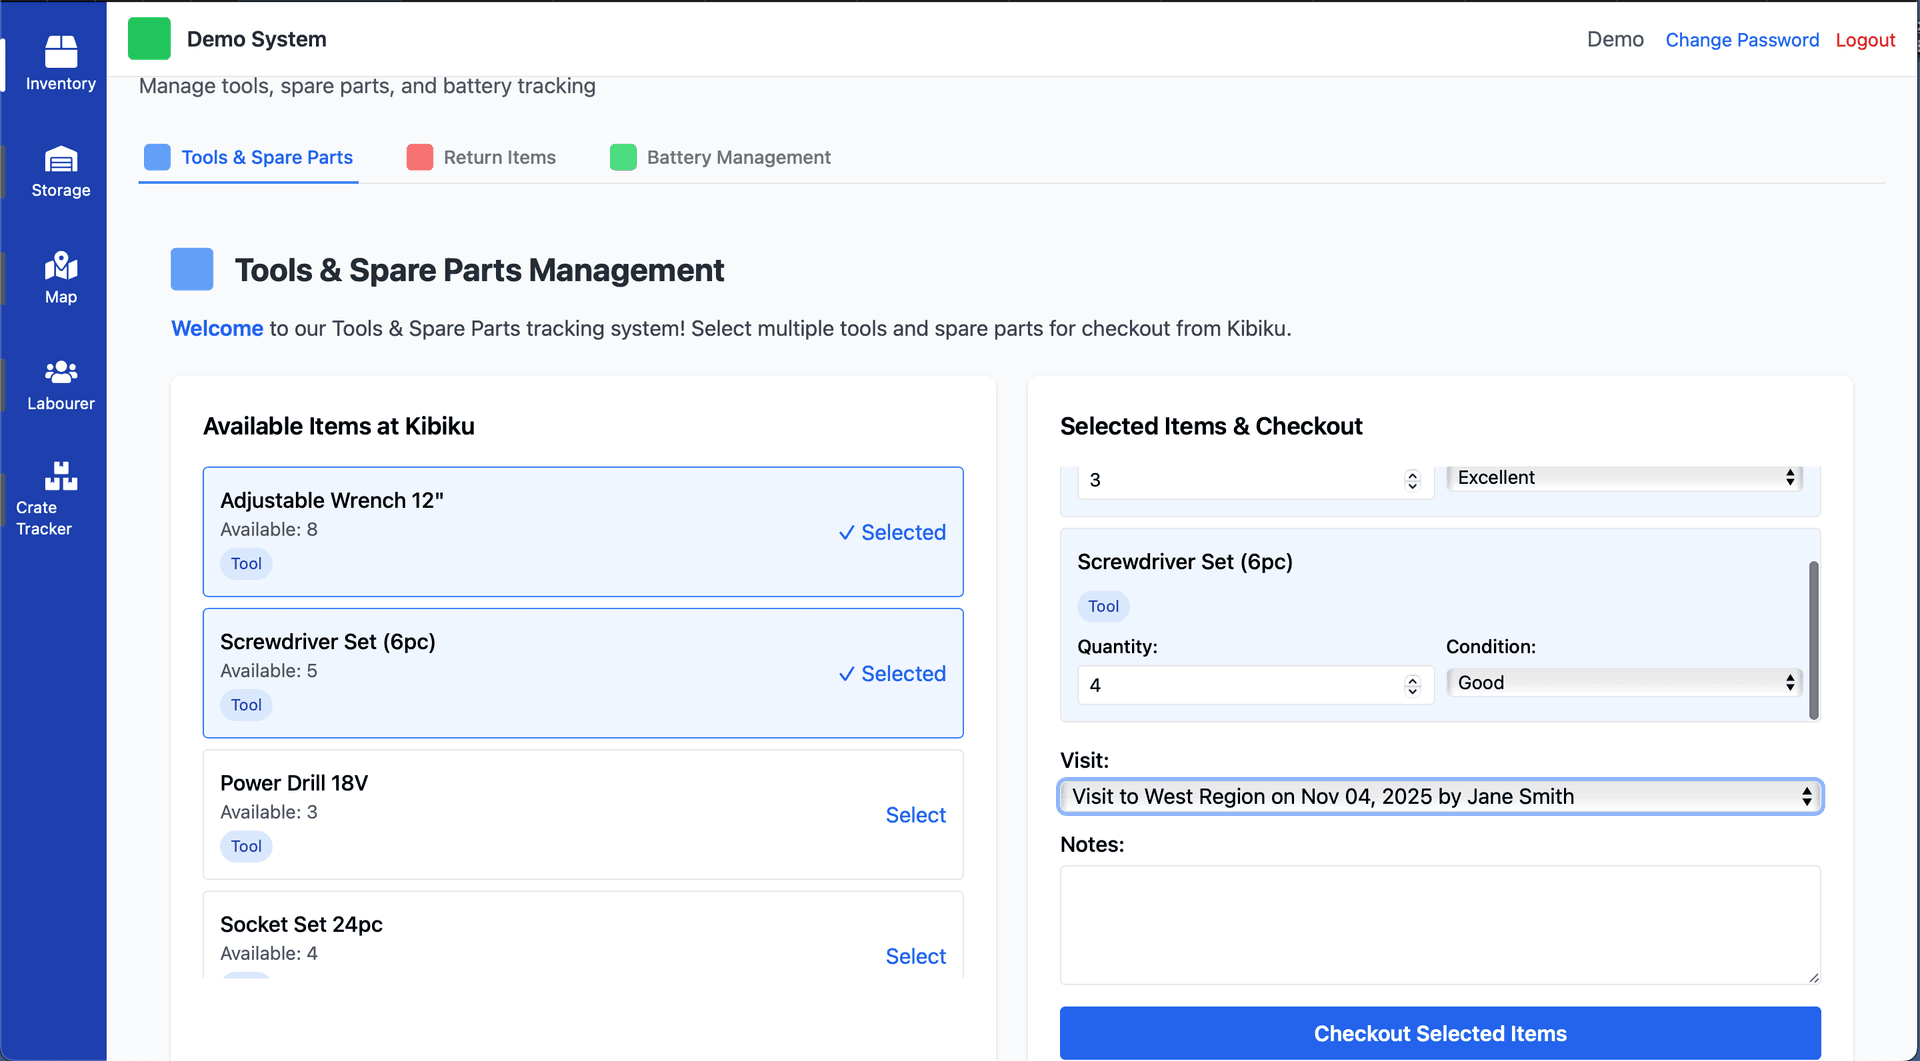Open the Condition dropdown showing Good

click(1622, 682)
